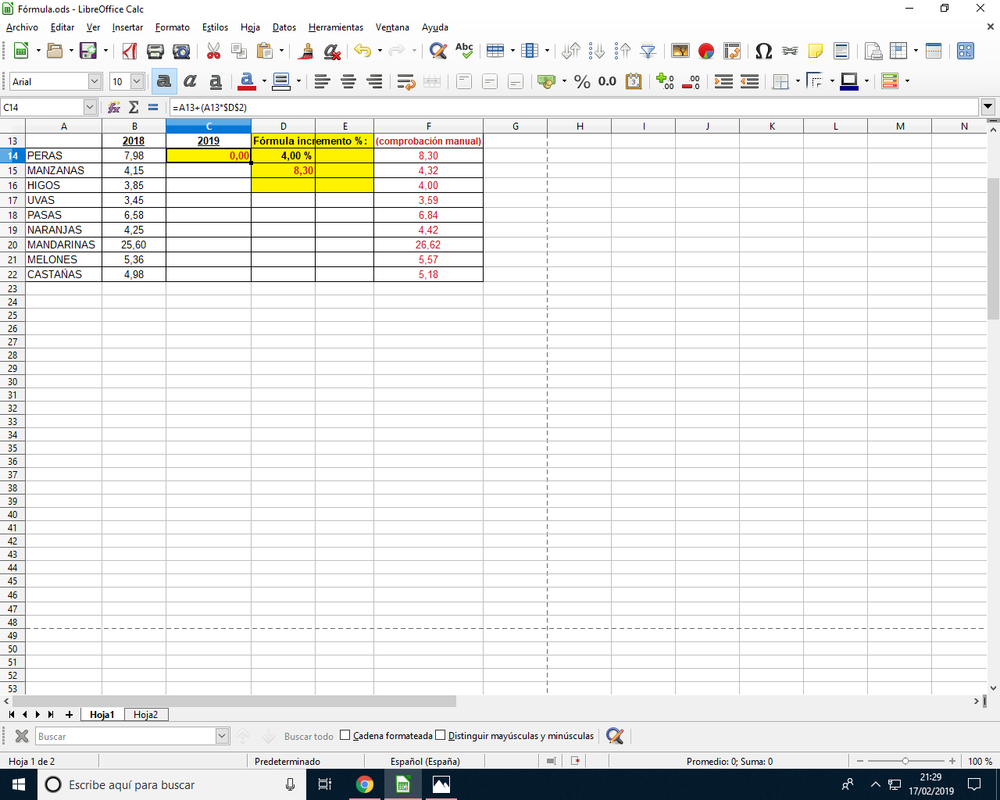Toggle Align right button
The width and height of the screenshot is (1000, 800).
[374, 81]
